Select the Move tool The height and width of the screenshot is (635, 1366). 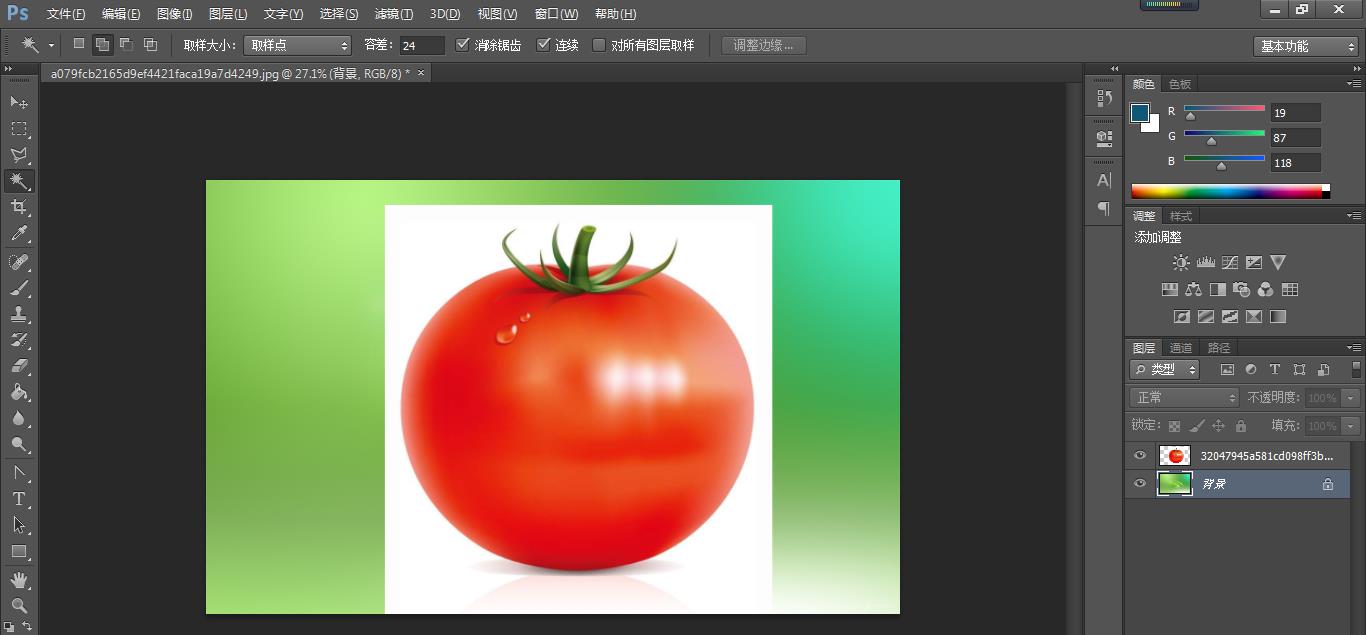click(19, 102)
